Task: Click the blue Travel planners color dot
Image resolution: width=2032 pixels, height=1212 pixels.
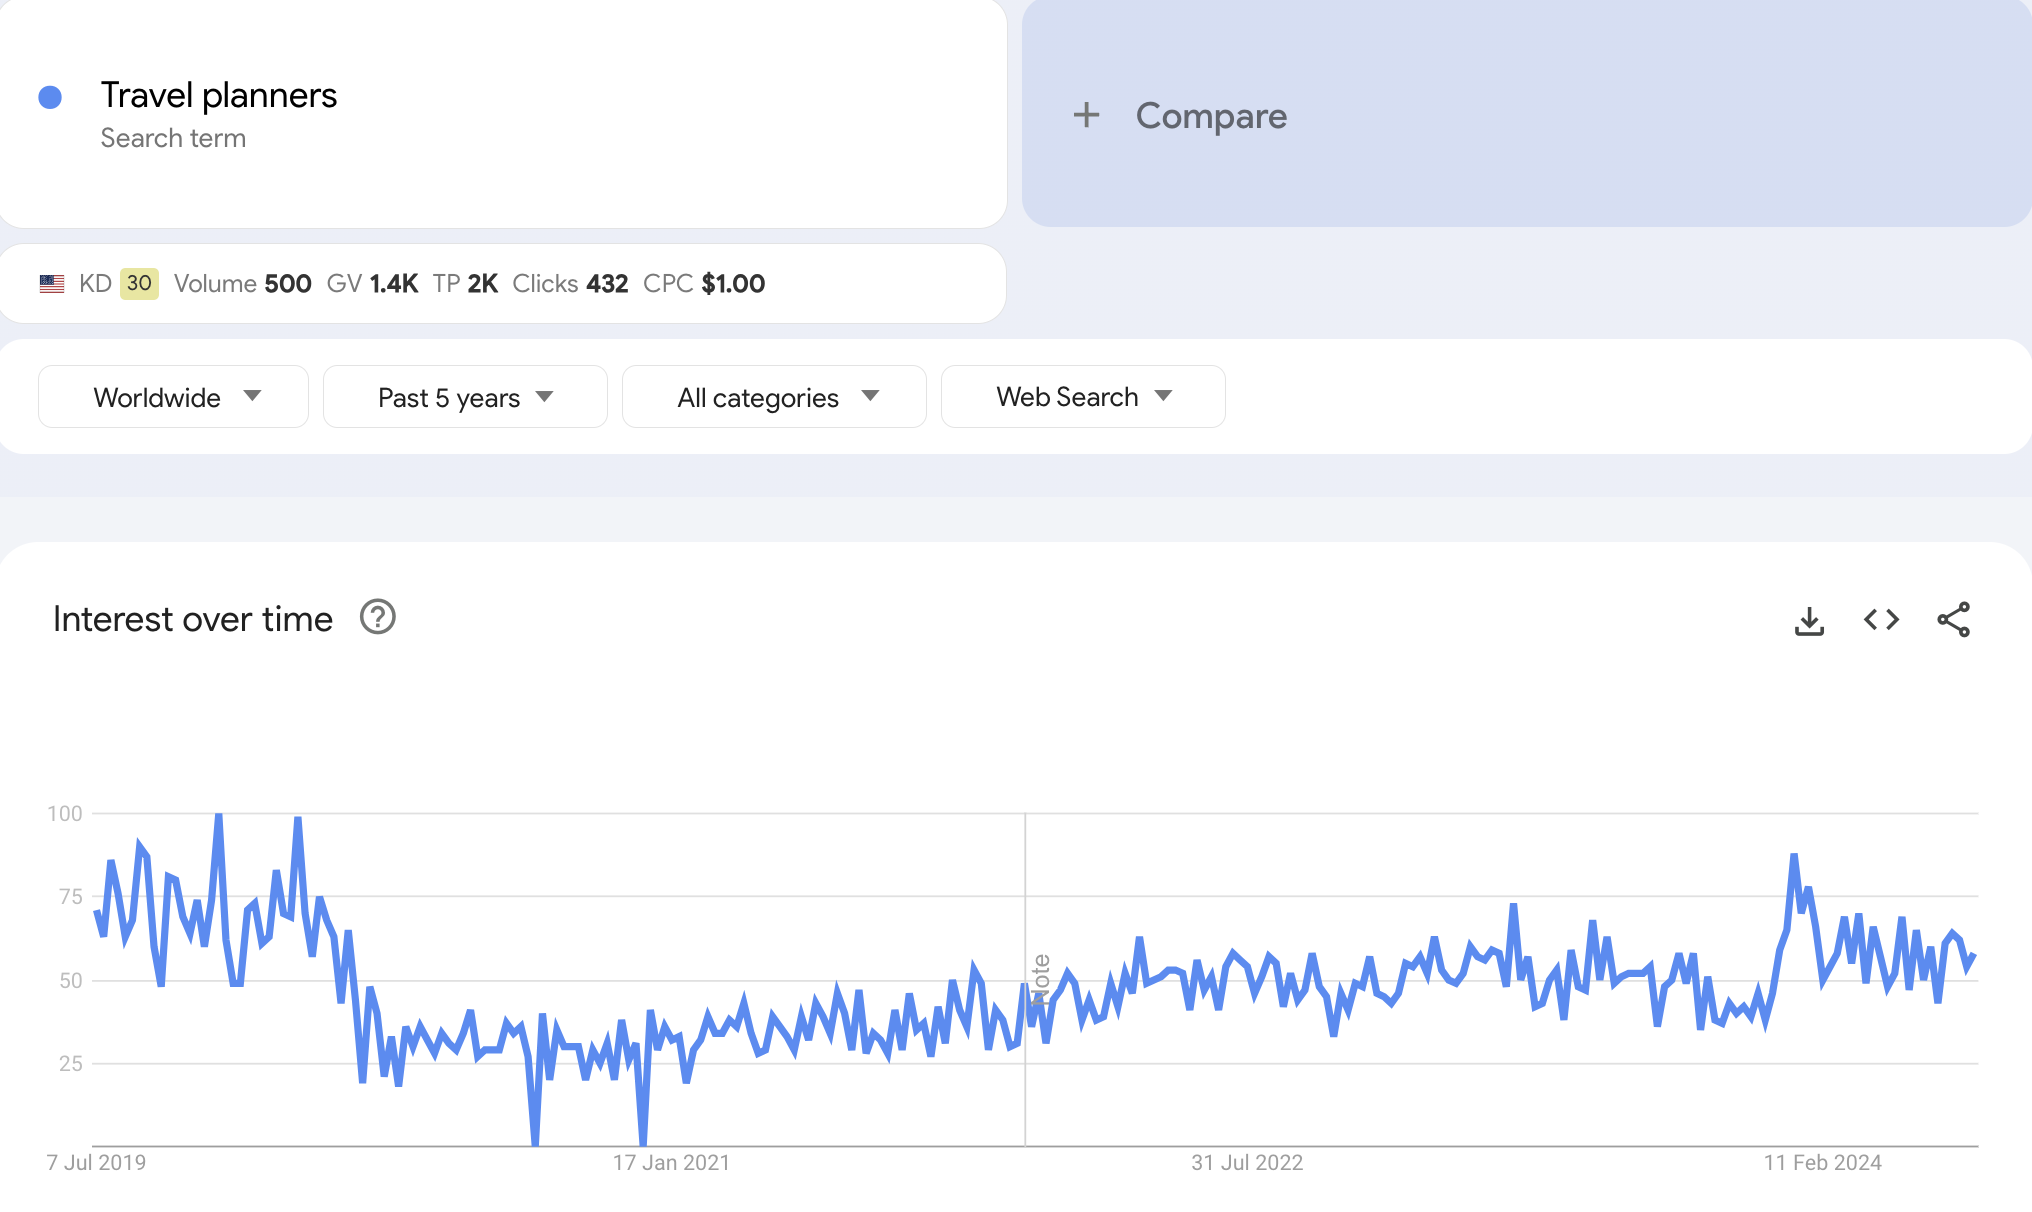Action: tap(50, 97)
